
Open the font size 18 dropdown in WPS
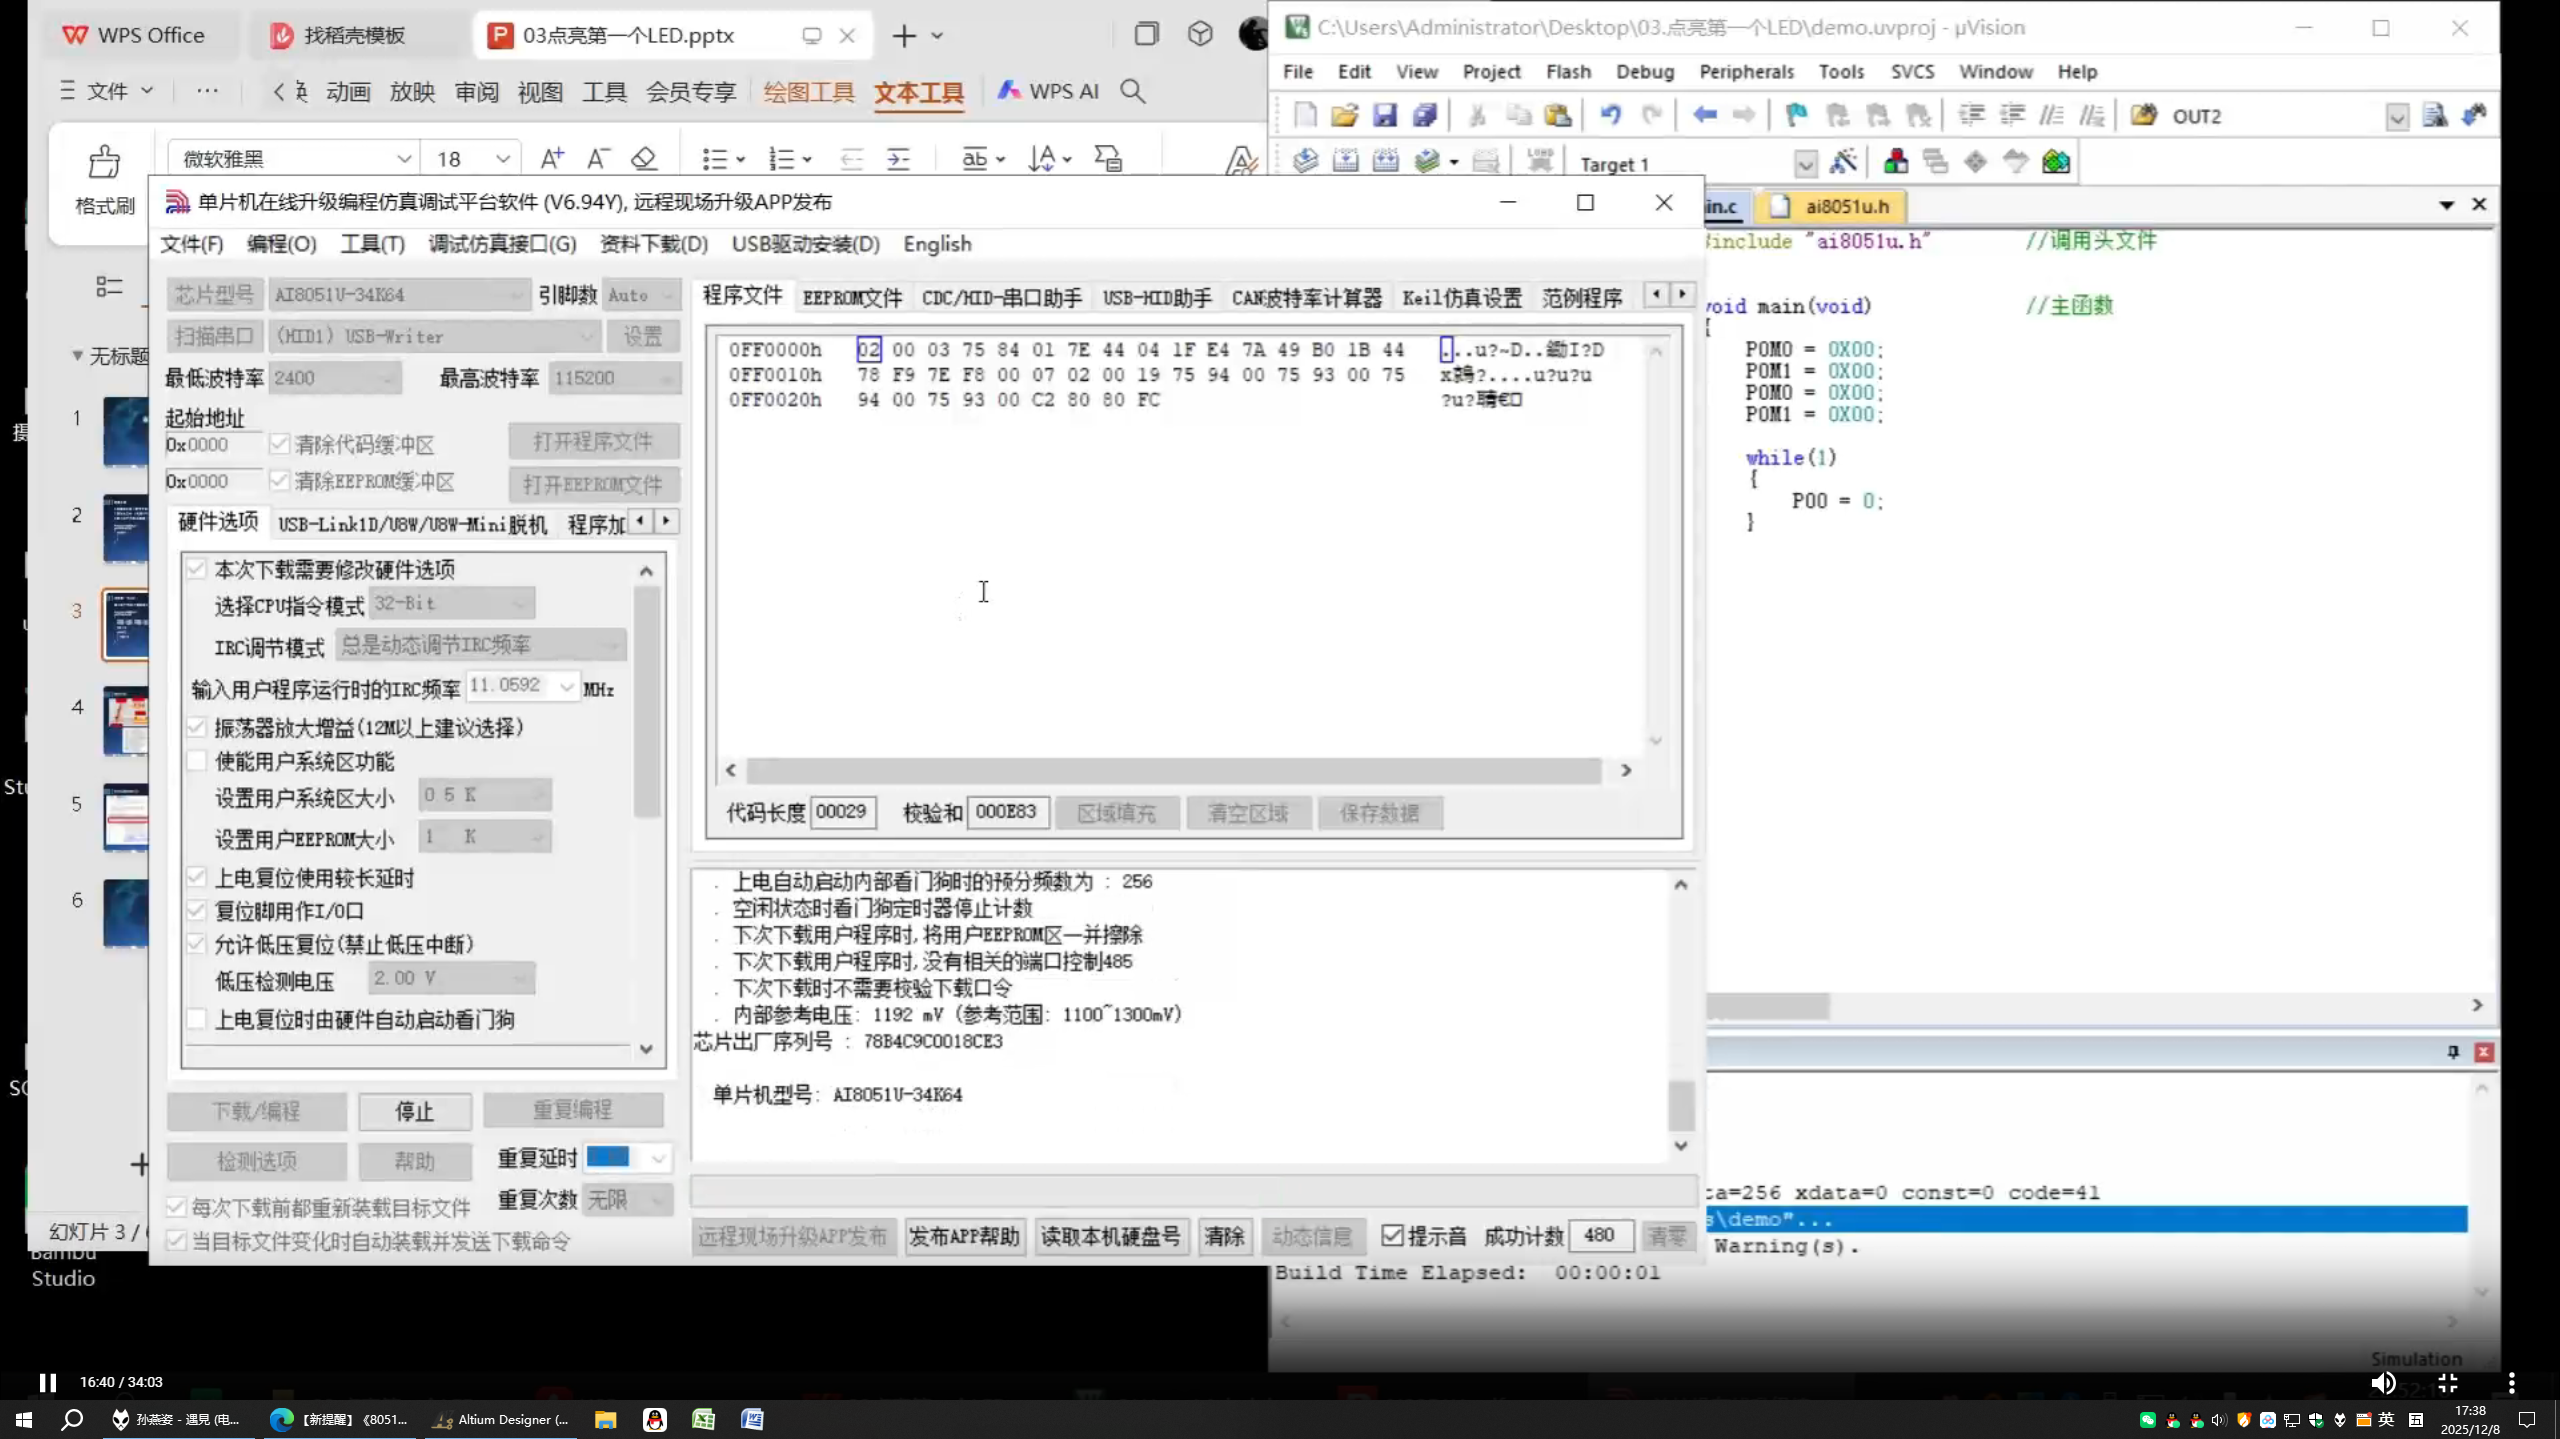(503, 158)
